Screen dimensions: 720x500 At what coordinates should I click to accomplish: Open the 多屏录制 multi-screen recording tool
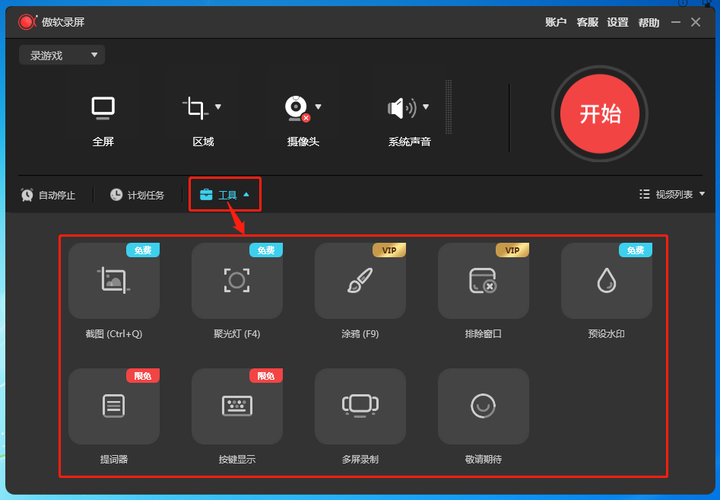pos(360,406)
